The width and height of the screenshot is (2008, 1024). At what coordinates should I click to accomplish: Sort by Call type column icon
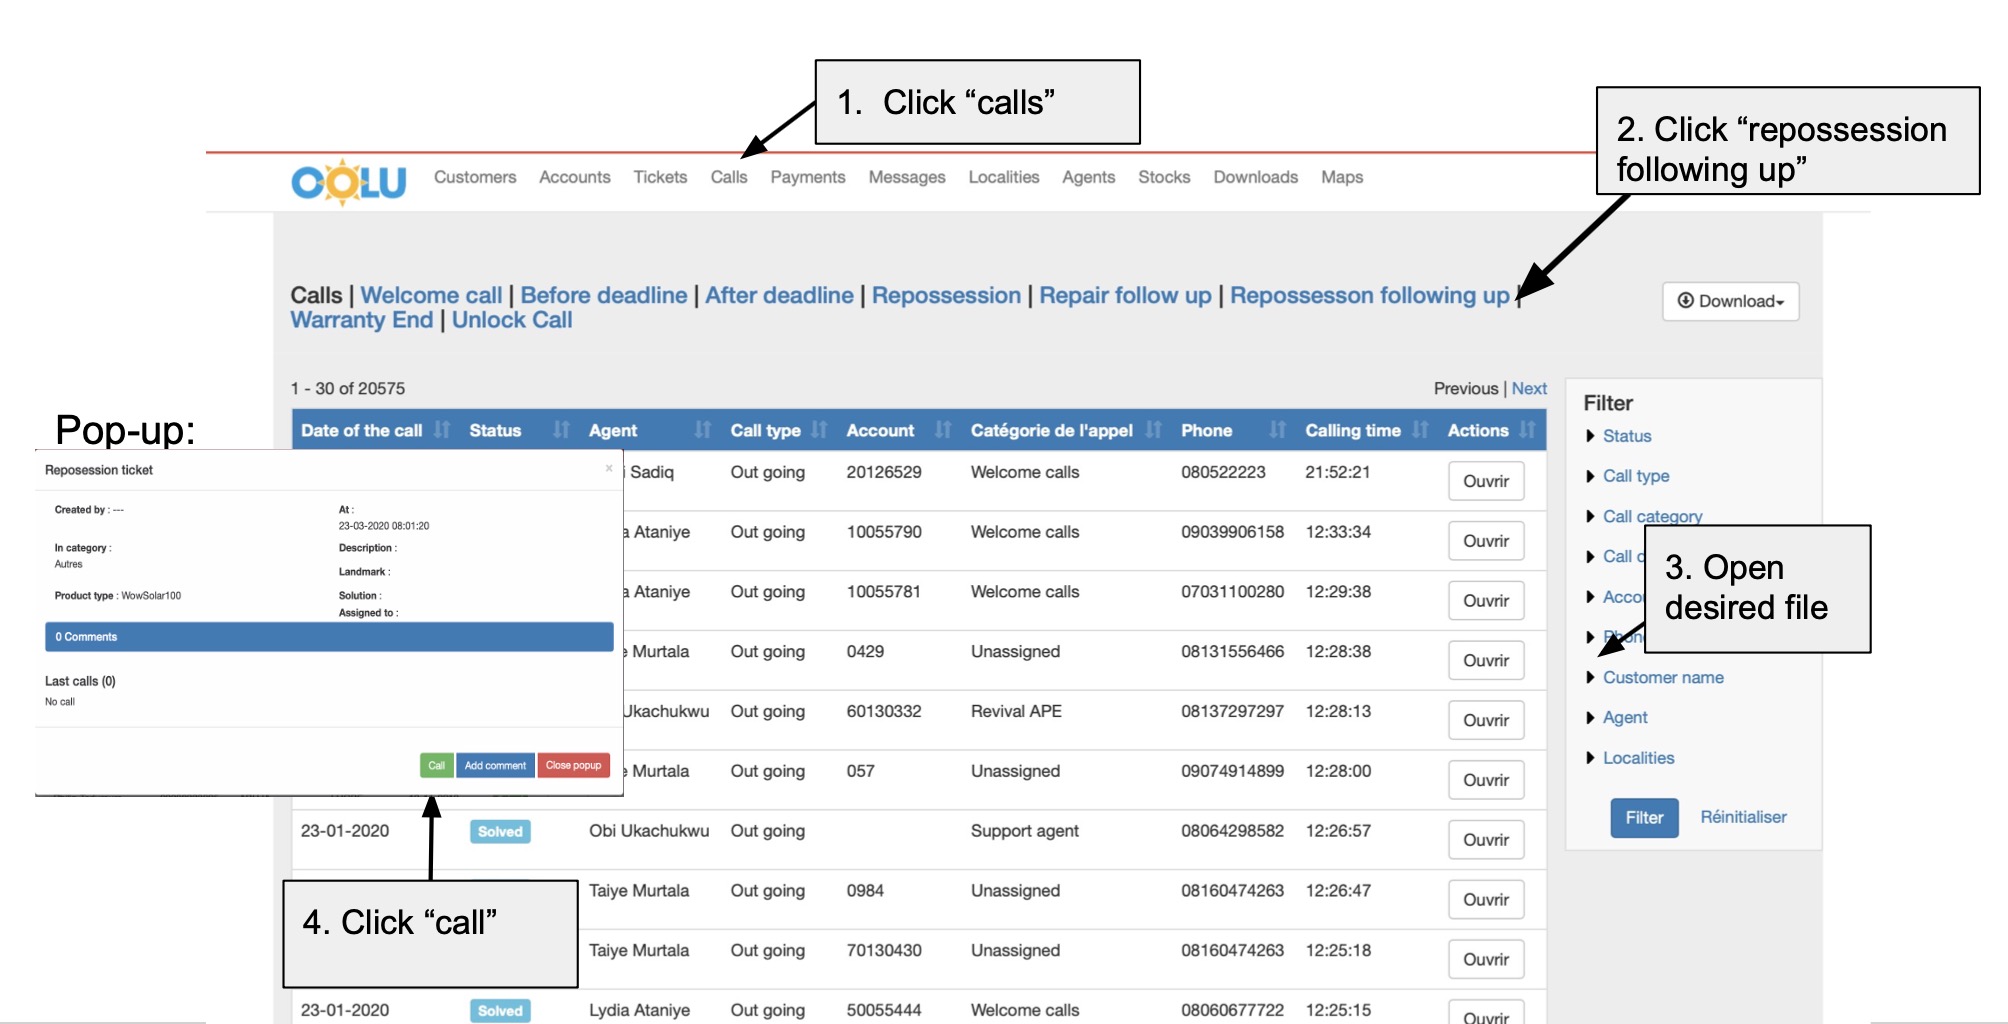click(820, 430)
